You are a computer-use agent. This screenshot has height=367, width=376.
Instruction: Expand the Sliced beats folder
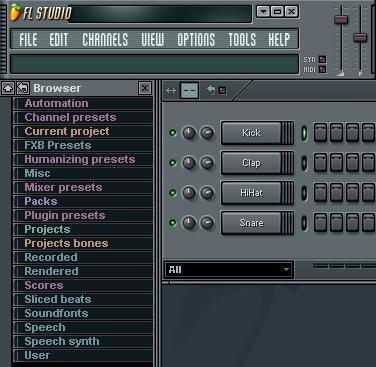tap(83, 299)
